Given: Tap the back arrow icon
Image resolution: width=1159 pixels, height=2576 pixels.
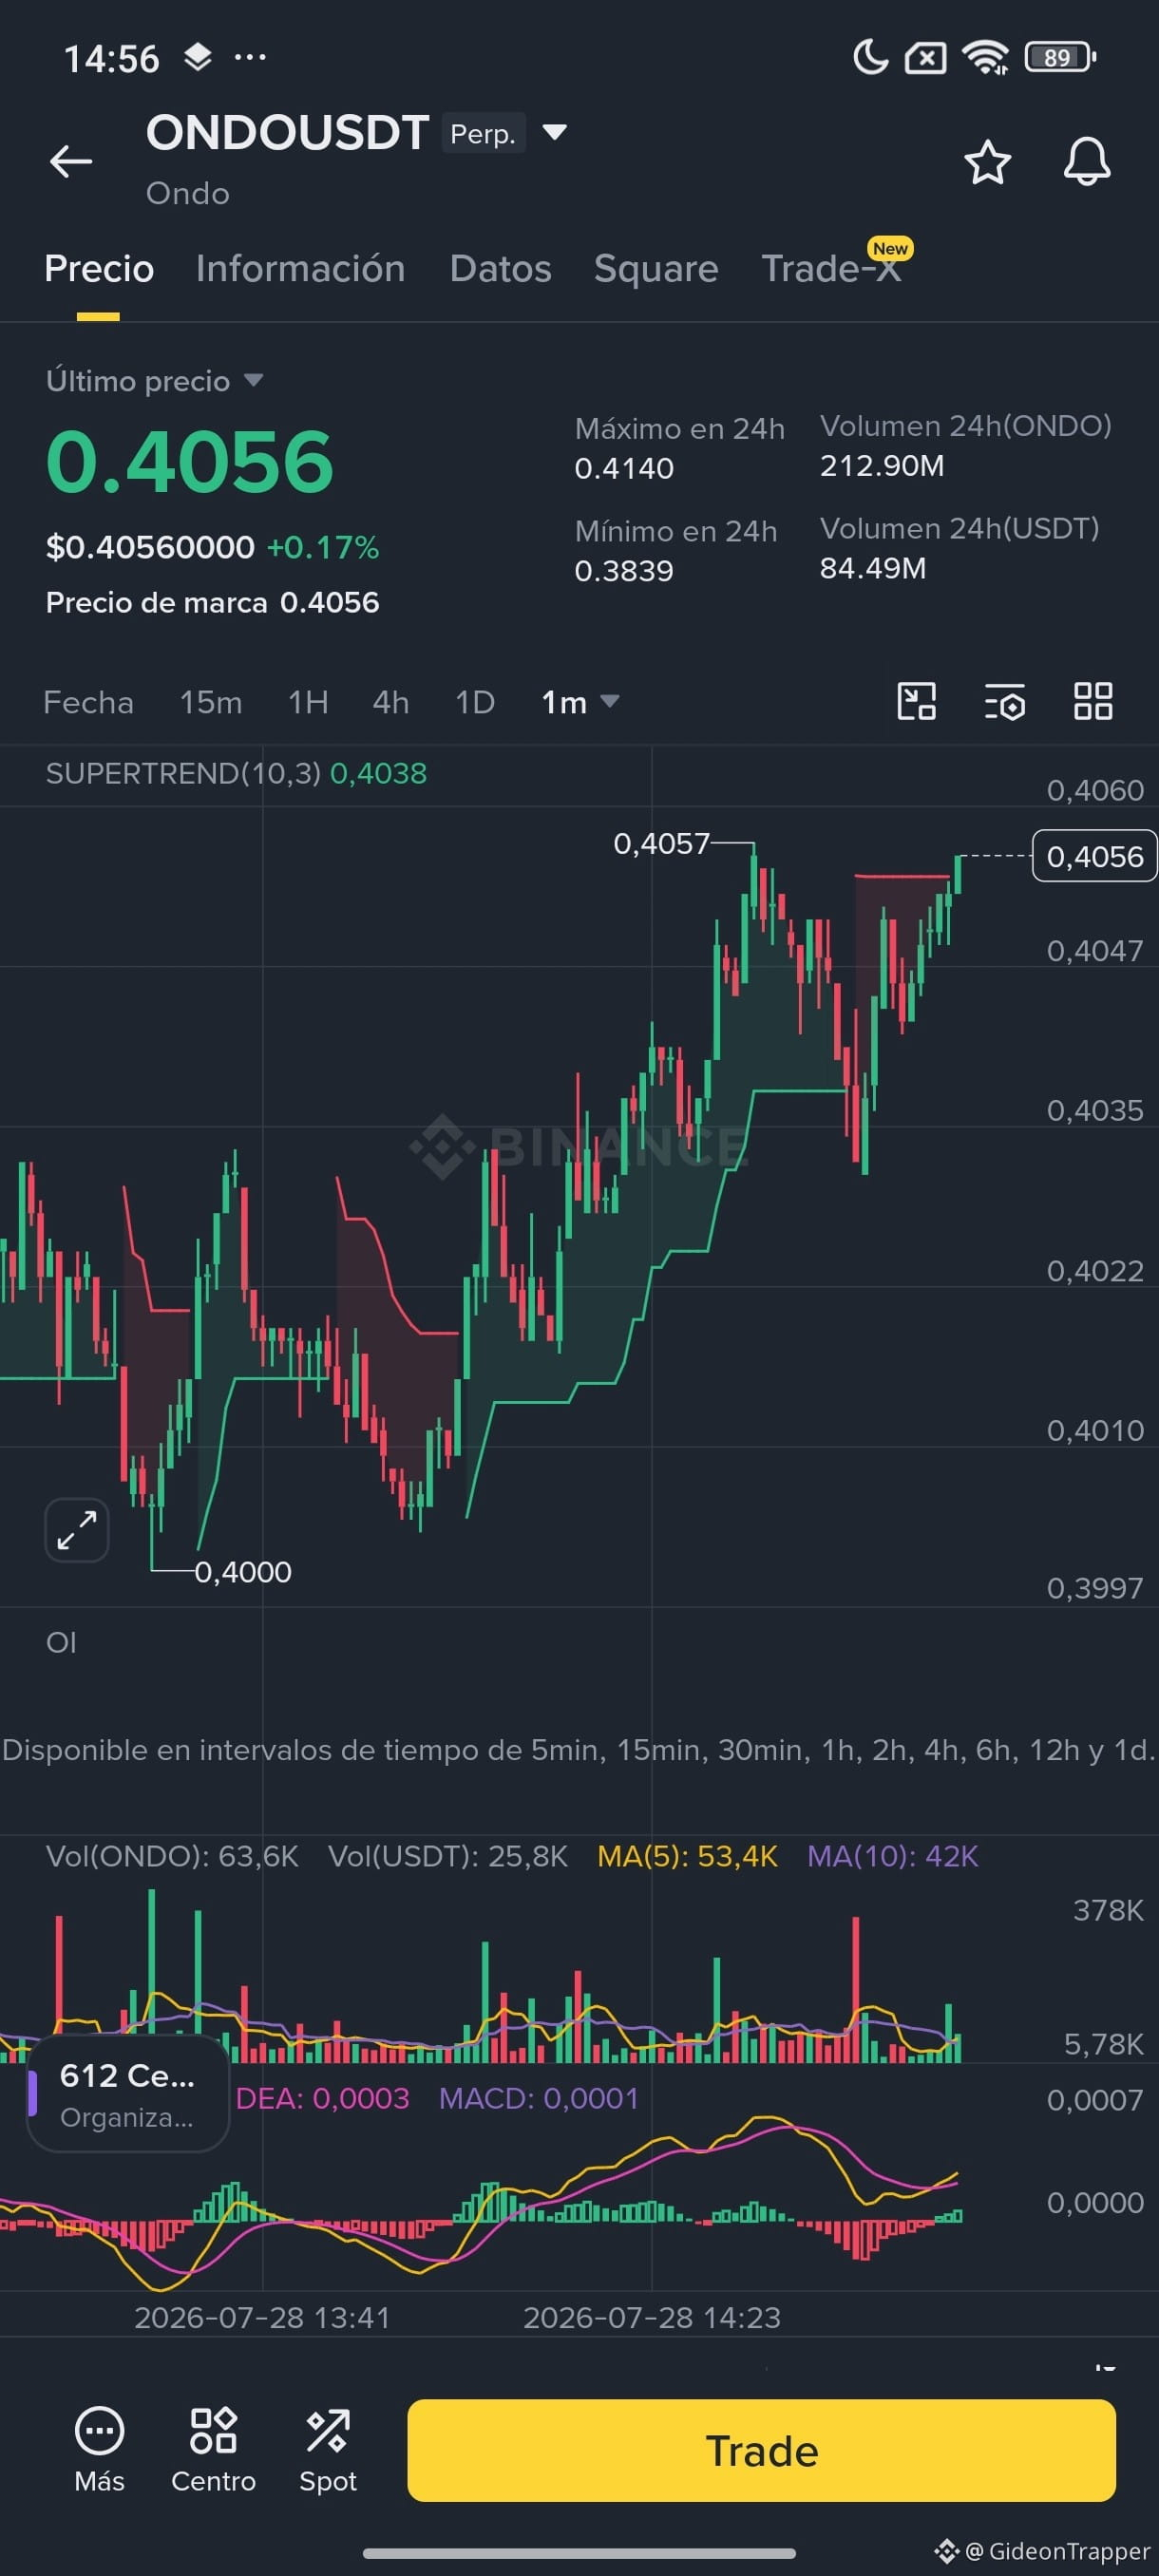Looking at the screenshot, I should (x=71, y=161).
